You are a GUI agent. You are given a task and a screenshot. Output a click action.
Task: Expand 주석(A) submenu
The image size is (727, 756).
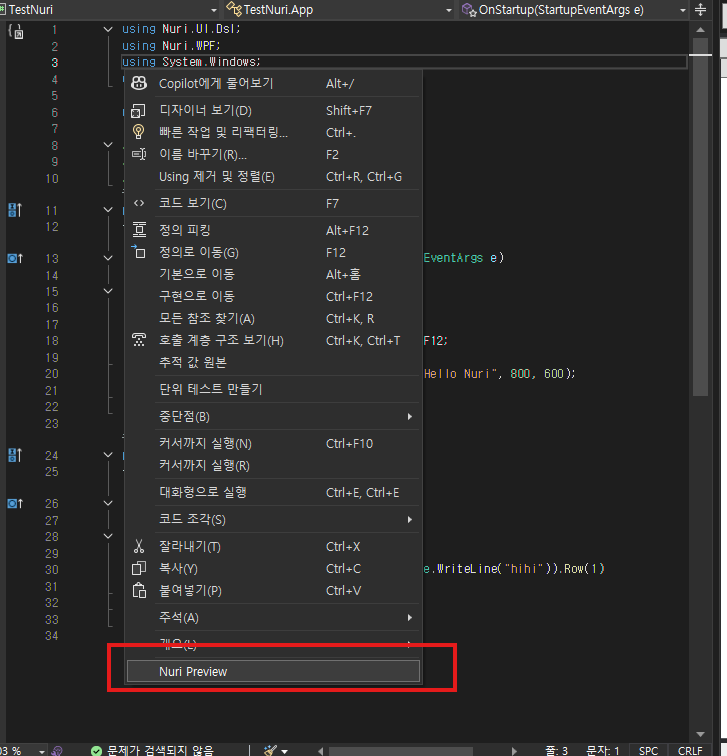pyautogui.click(x=273, y=618)
